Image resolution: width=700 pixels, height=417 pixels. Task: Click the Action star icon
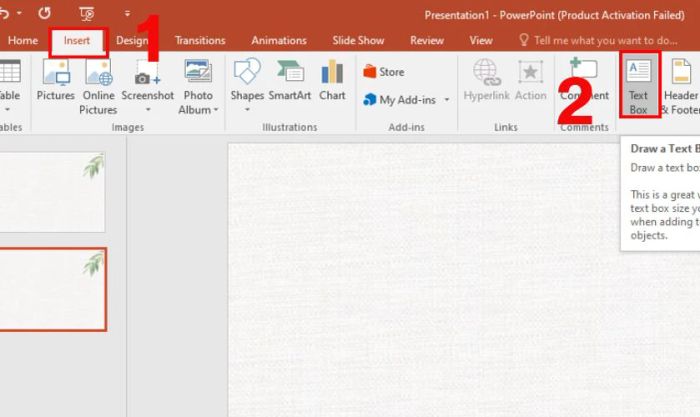pyautogui.click(x=530, y=72)
